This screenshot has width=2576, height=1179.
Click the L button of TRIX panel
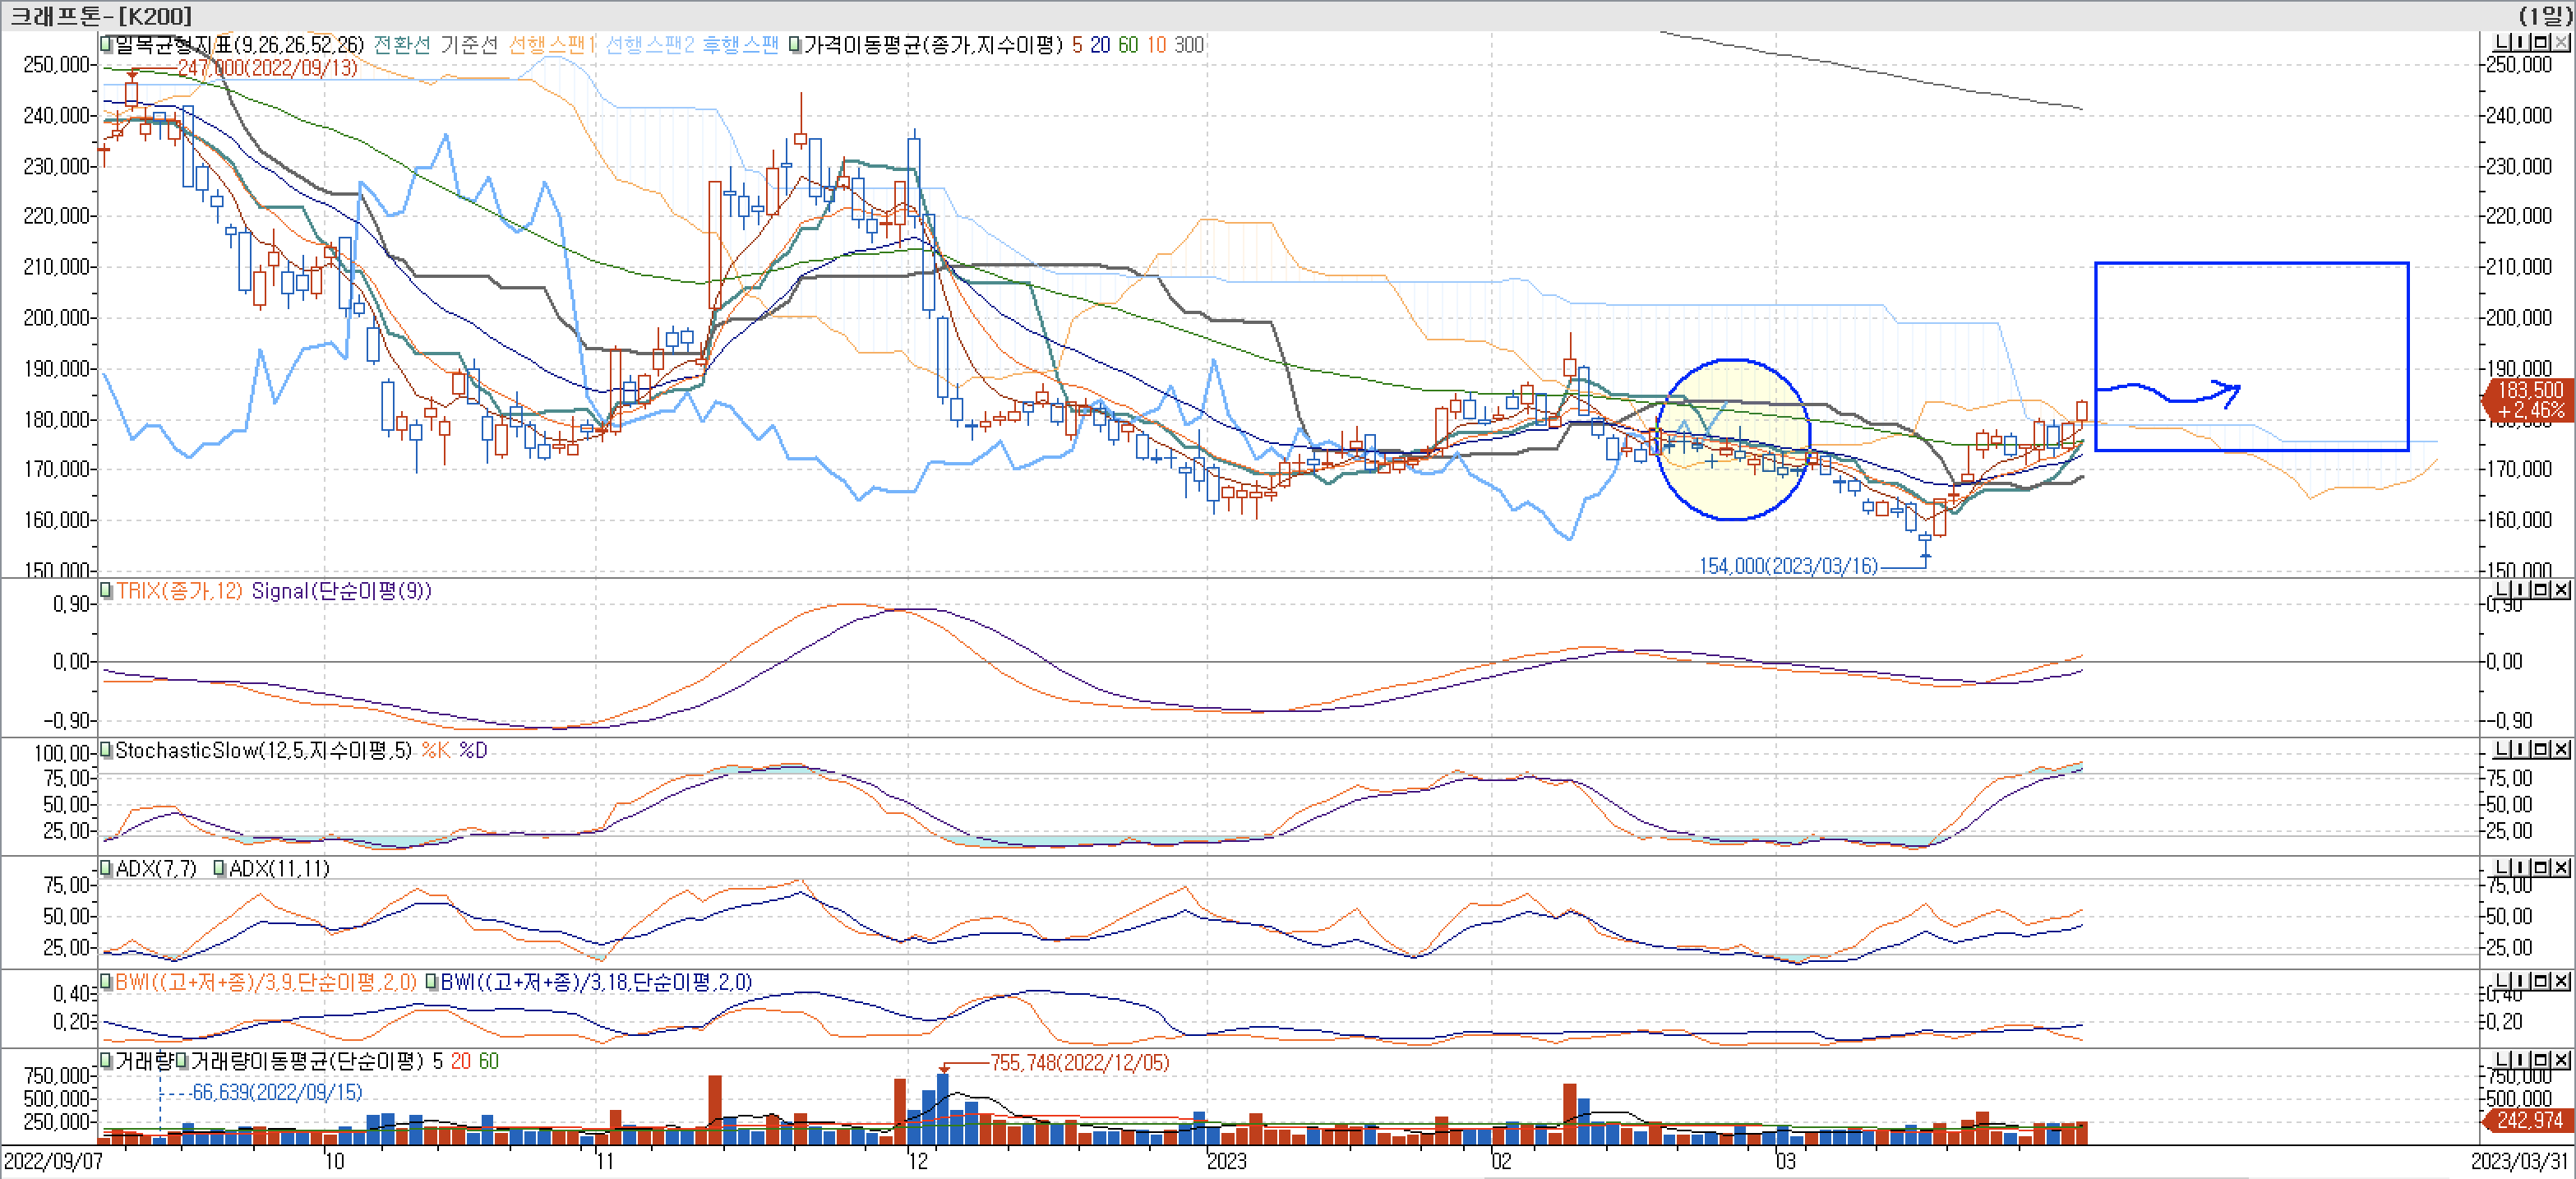[2501, 589]
